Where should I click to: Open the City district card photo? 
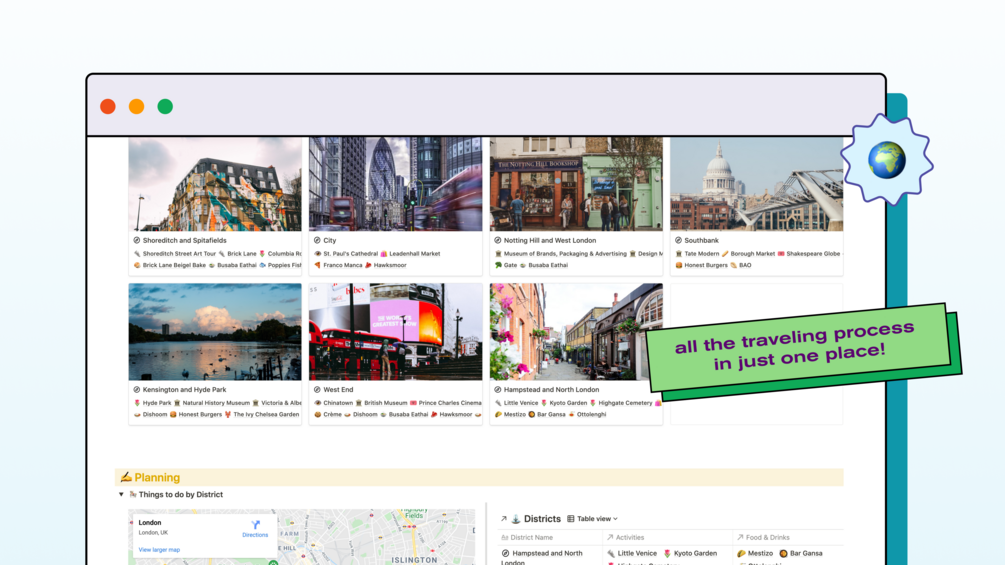coord(395,184)
